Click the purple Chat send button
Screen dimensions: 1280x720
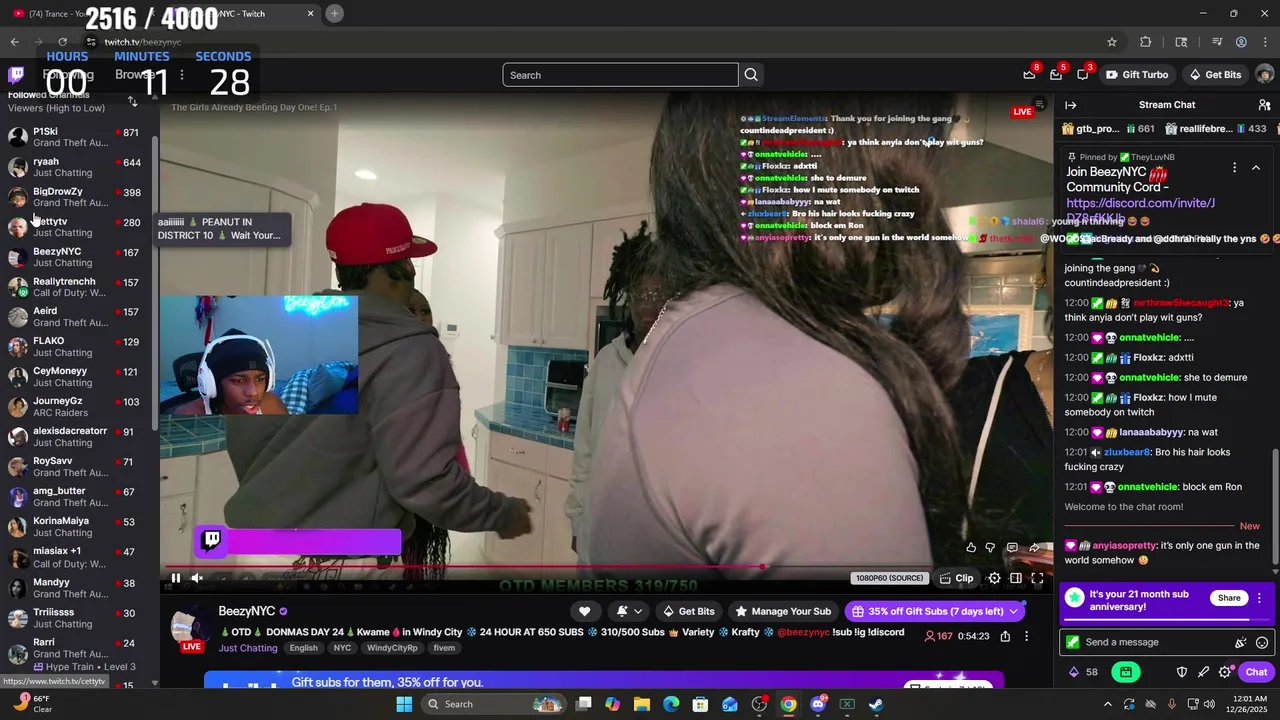click(x=1256, y=672)
